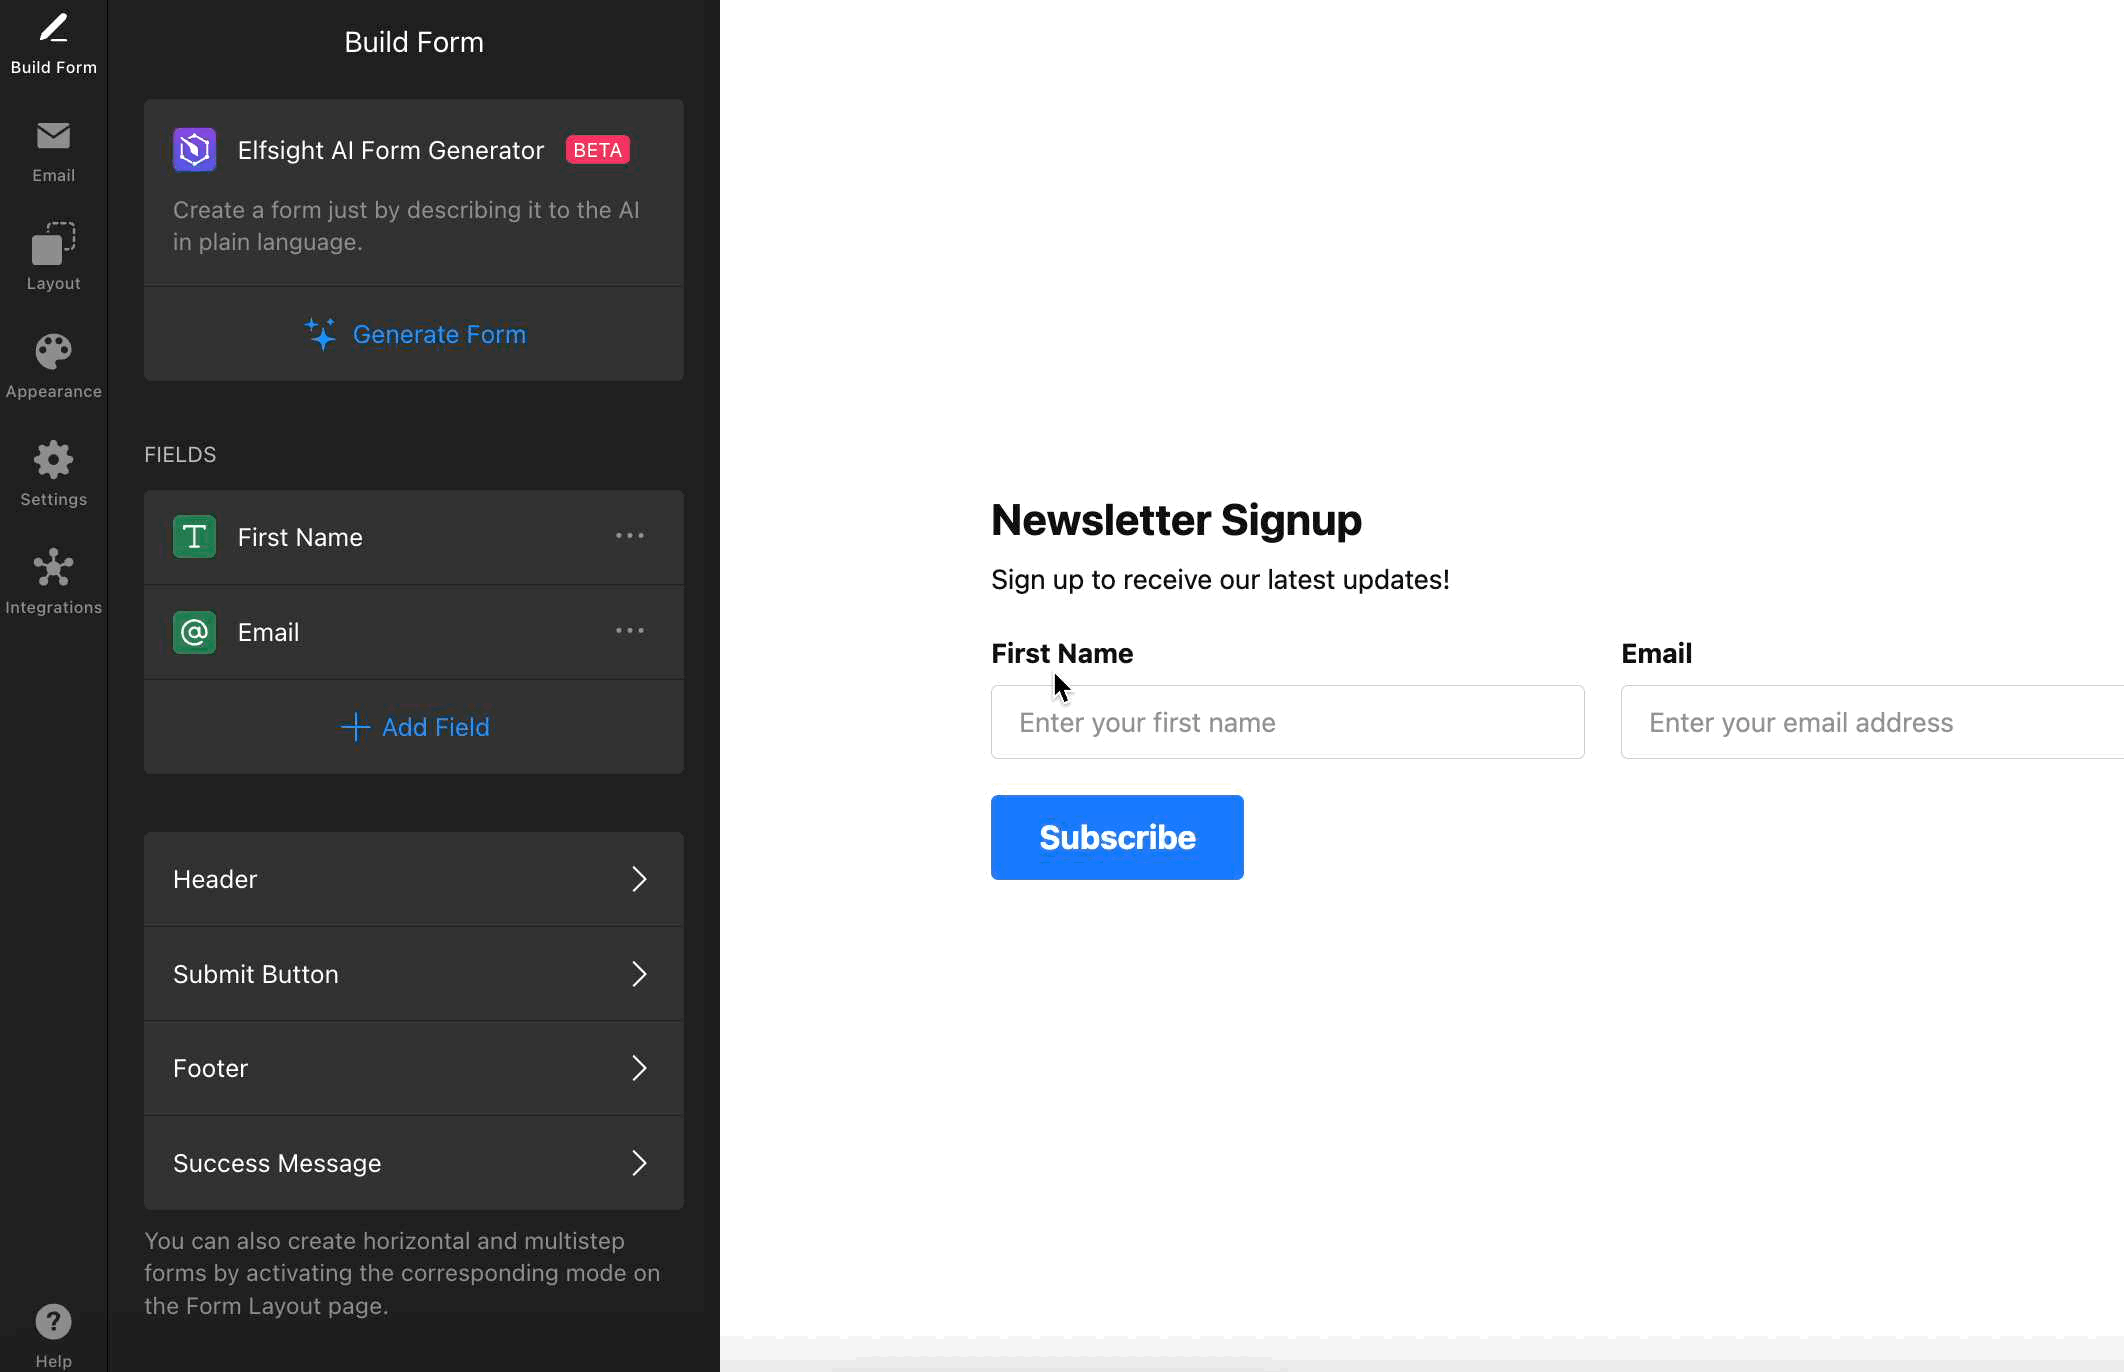Screen dimensions: 2124x1372
Task: Click the first name input box
Action: [x=1287, y=722]
